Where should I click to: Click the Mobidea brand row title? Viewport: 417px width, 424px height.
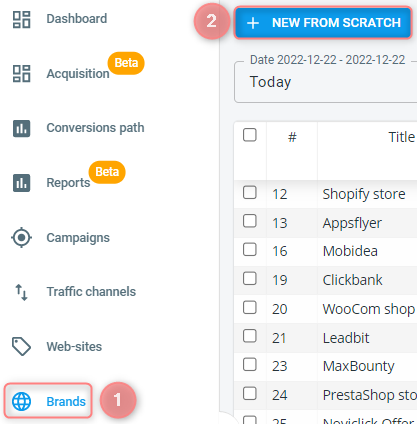point(350,251)
